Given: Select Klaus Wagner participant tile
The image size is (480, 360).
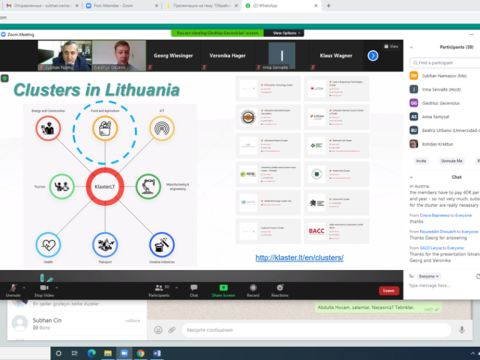Looking at the screenshot, I should 336,56.
